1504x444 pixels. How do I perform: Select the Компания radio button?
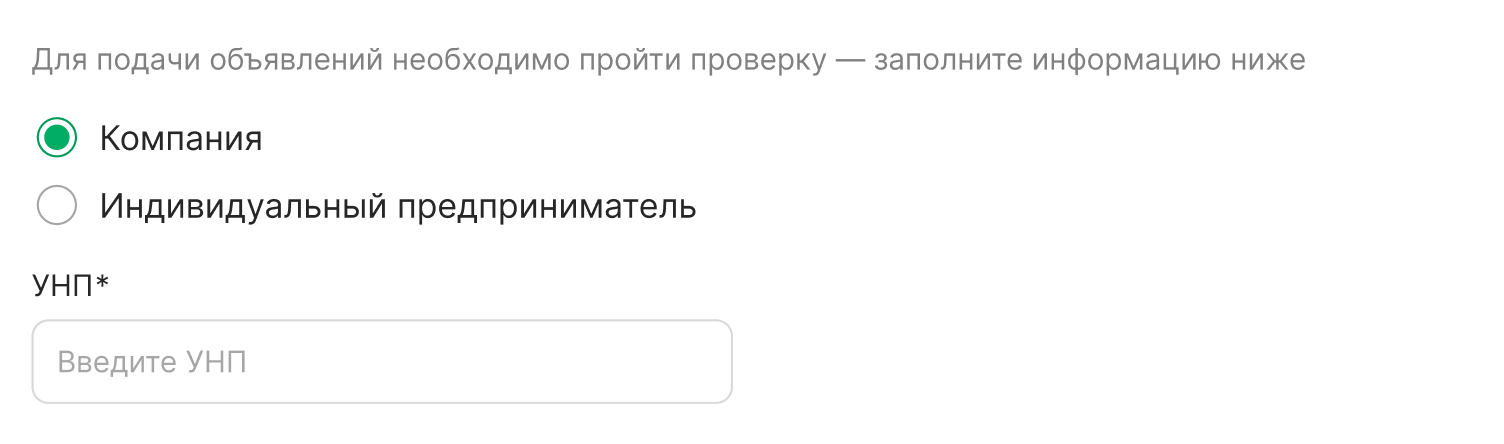click(x=57, y=138)
